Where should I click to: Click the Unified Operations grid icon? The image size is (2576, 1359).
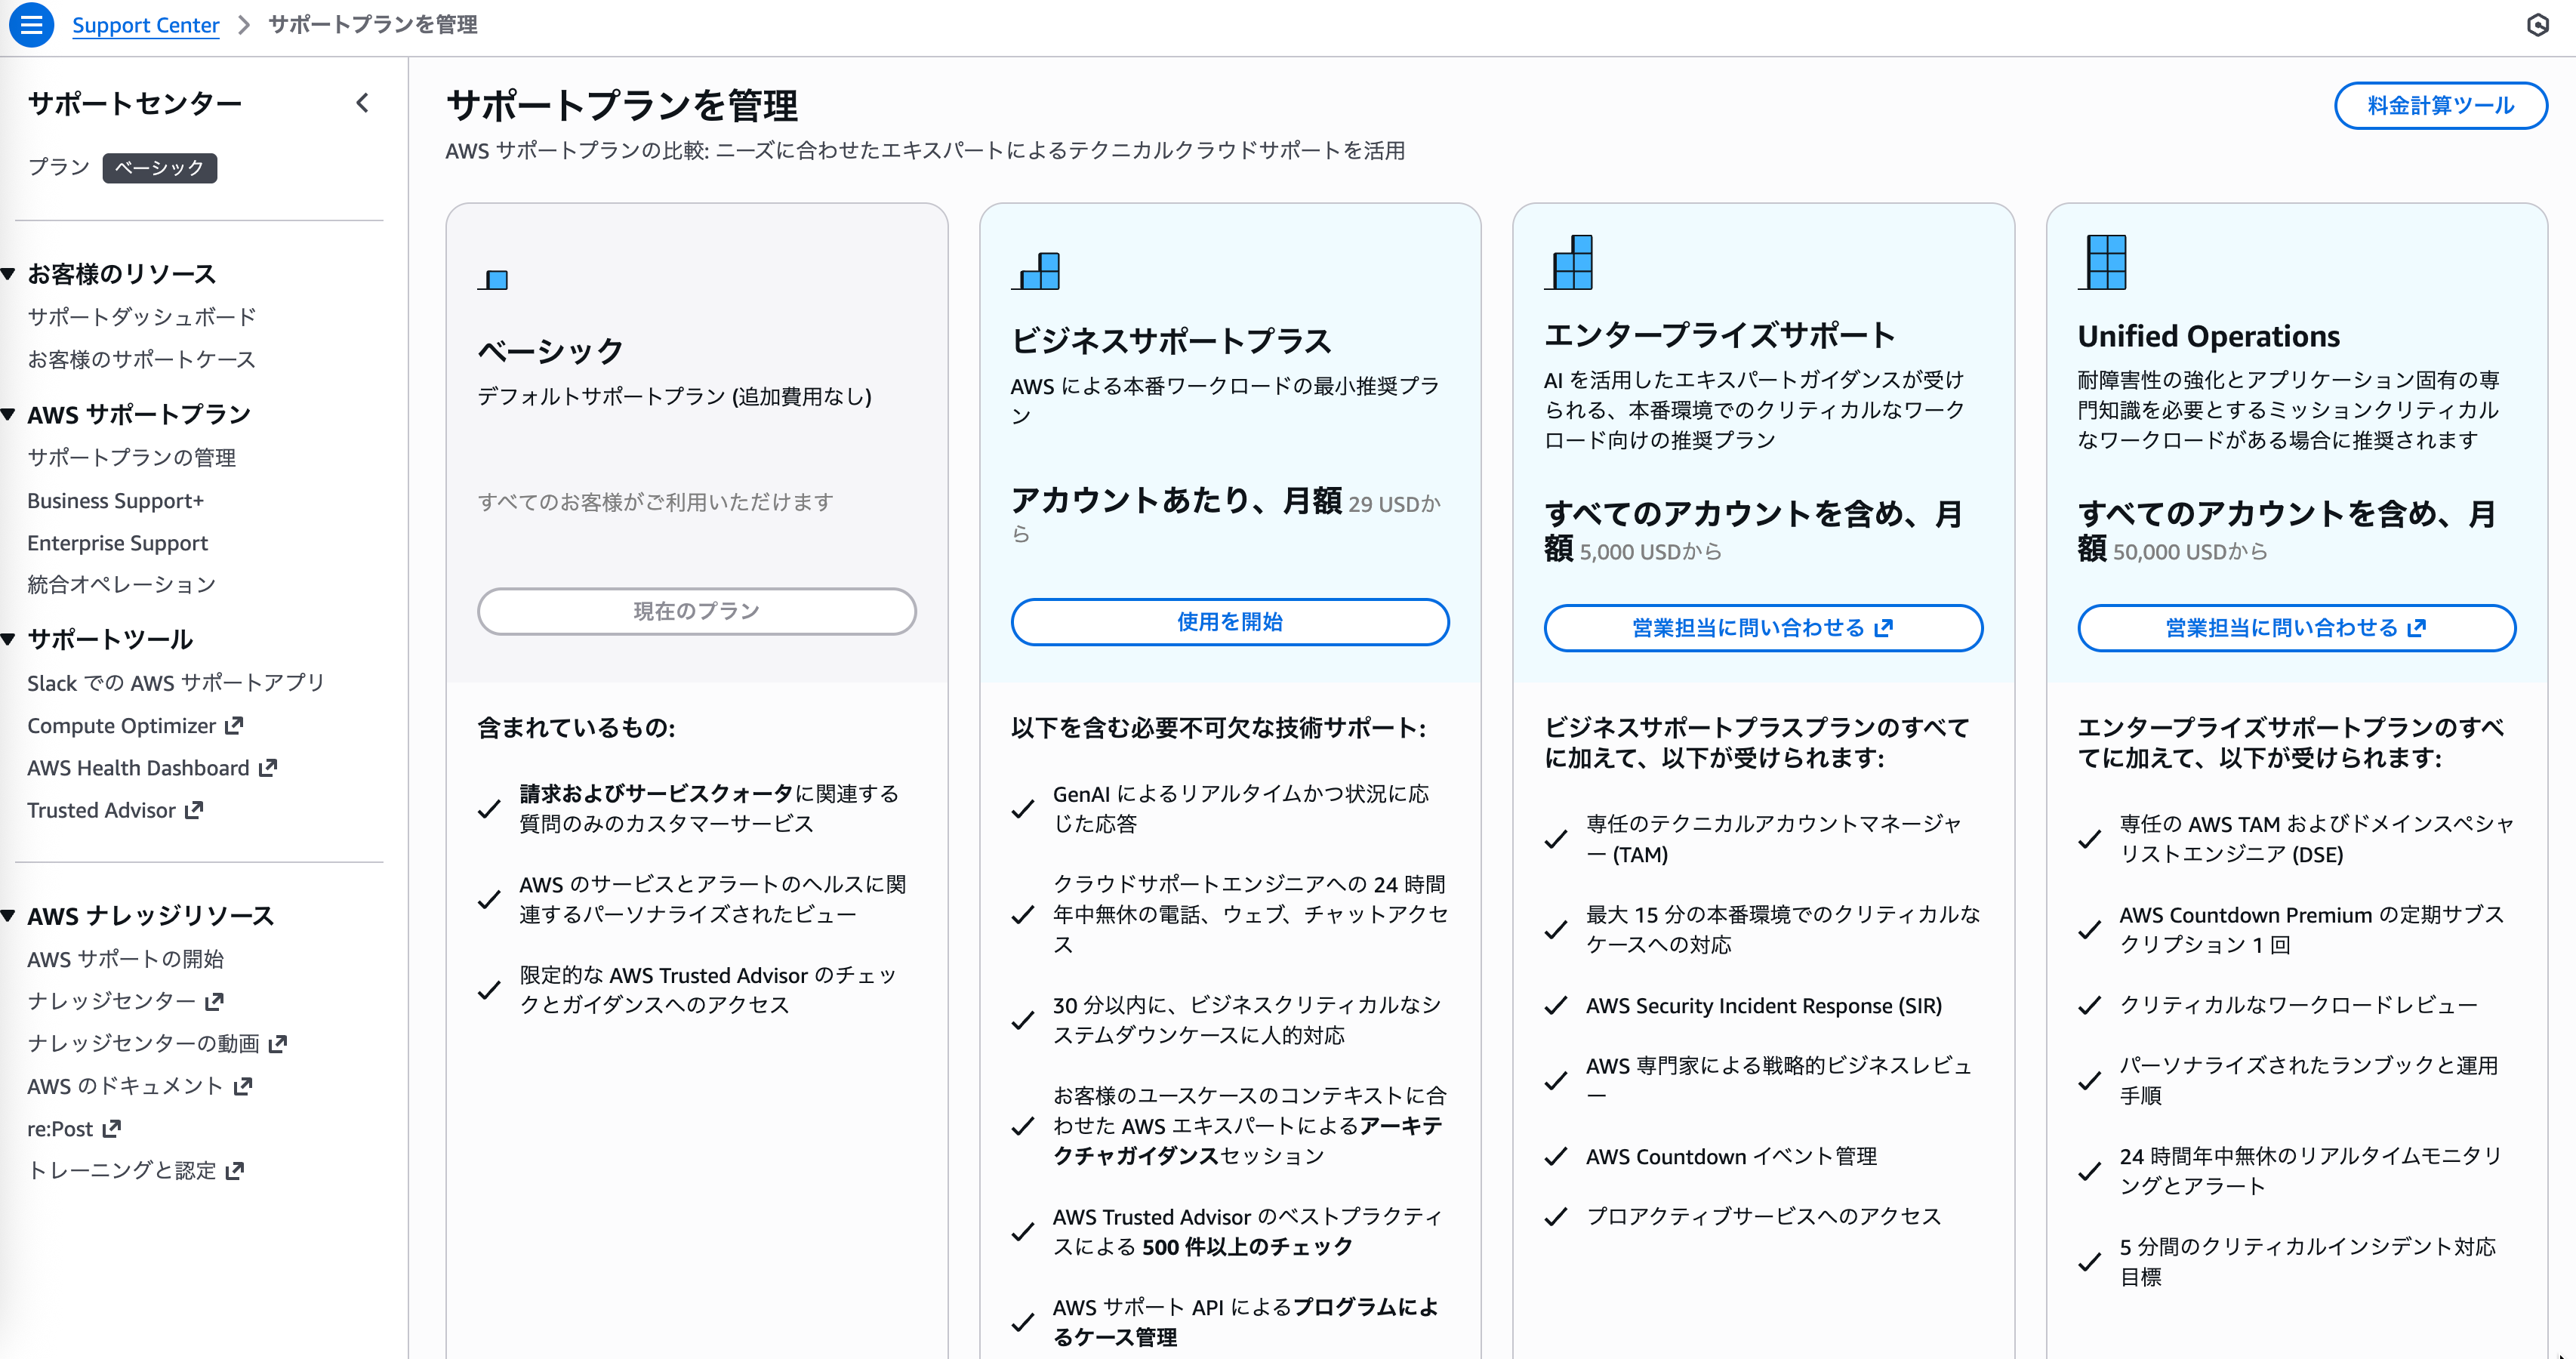click(2103, 263)
